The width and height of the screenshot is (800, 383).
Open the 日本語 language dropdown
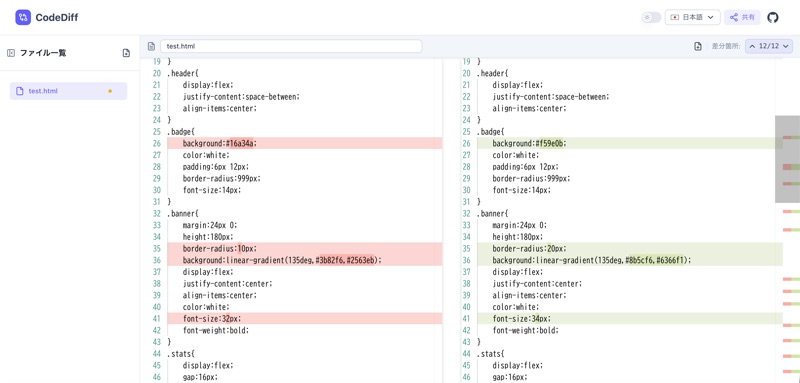(x=692, y=17)
